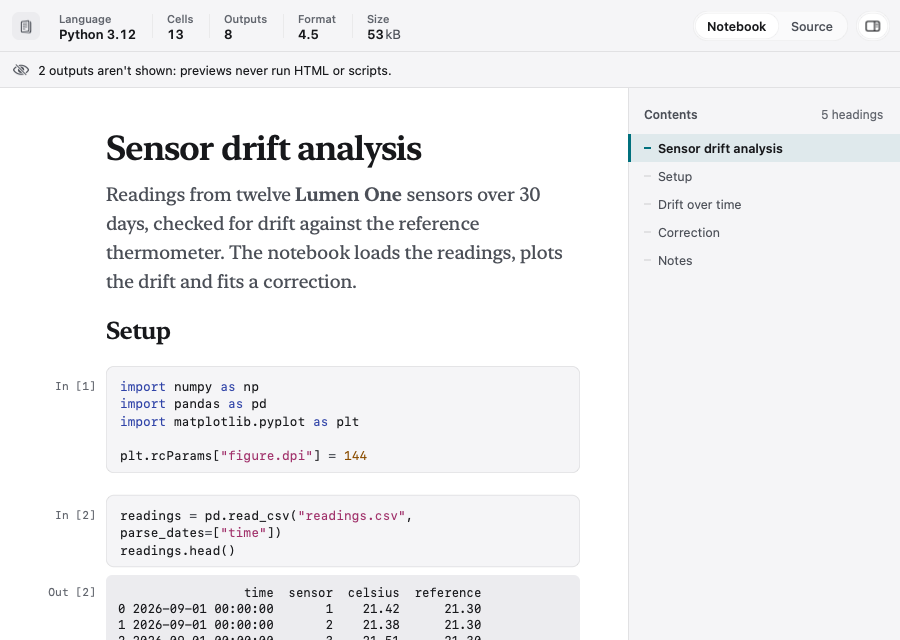Click the 21.38 celsius value

pos(381,625)
